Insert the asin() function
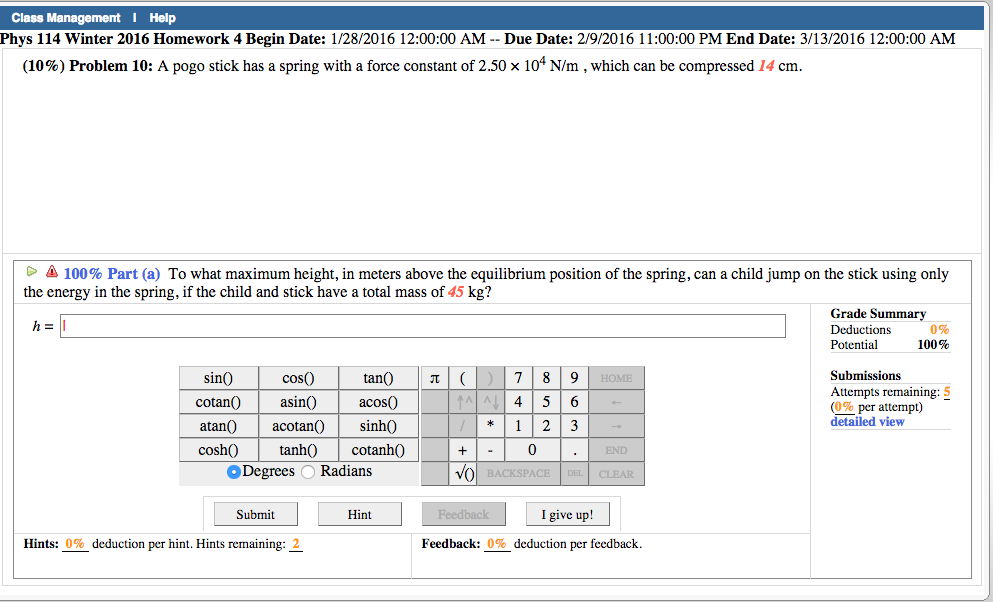The image size is (993, 602). [298, 402]
